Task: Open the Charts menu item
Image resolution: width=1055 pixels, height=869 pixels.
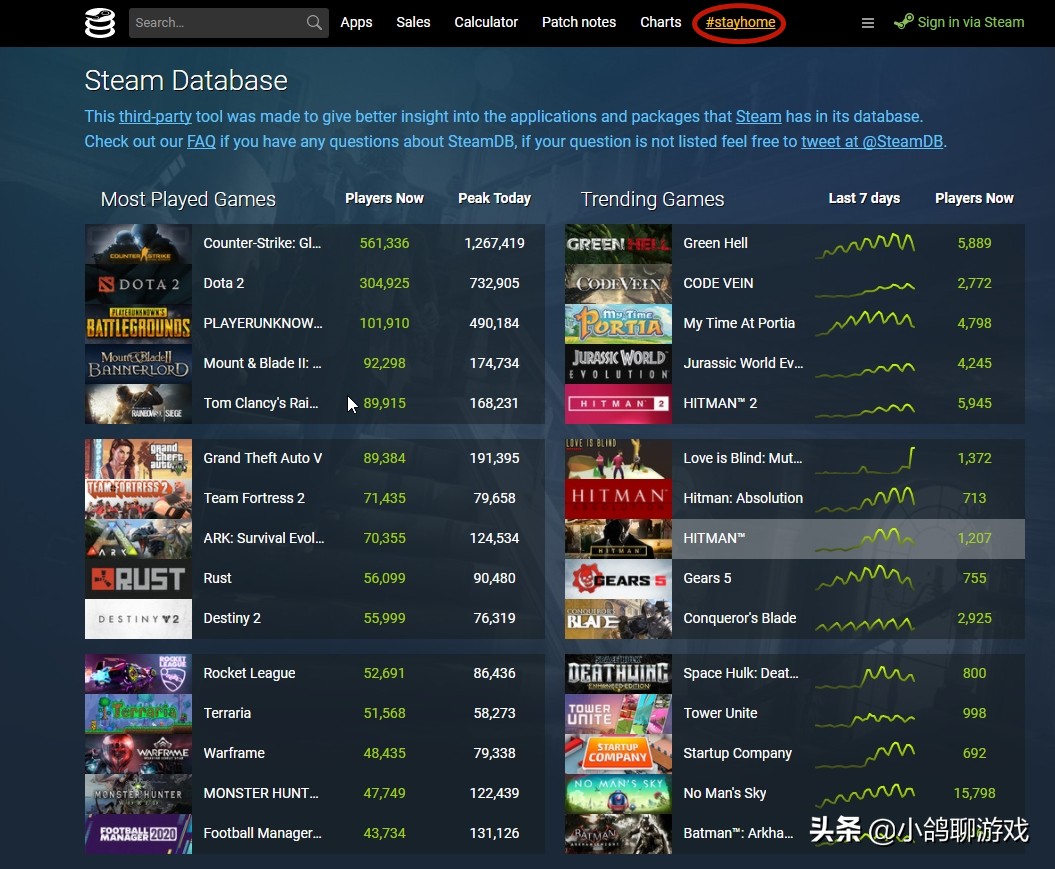Action: (x=660, y=22)
